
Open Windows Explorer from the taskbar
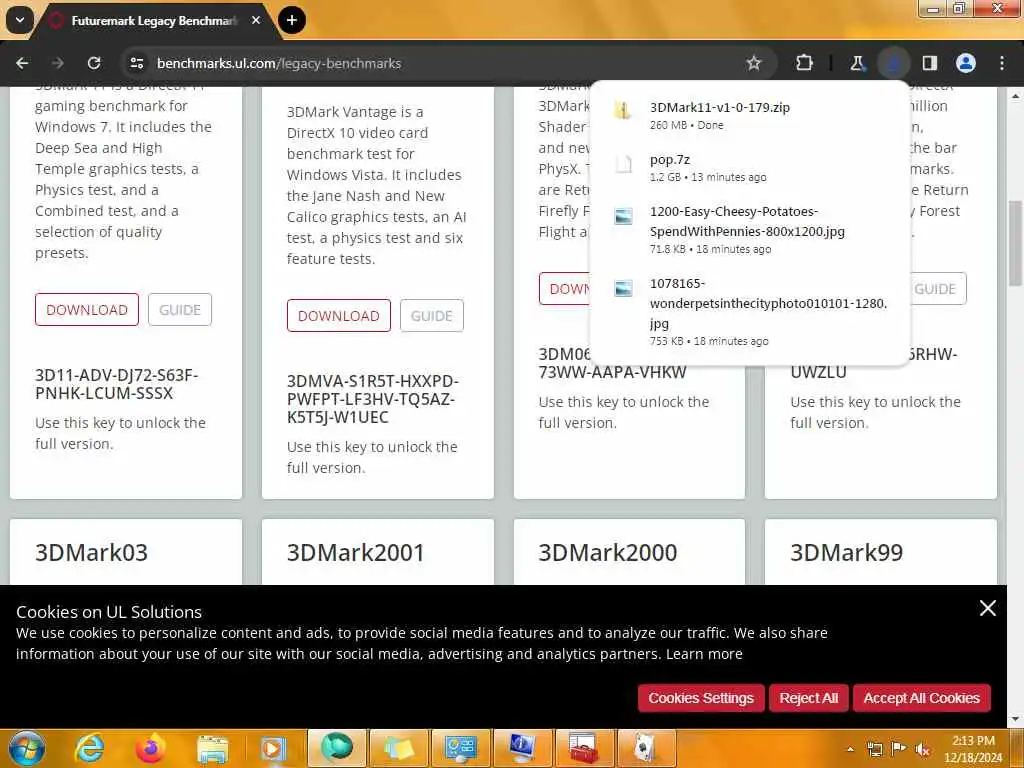(x=212, y=748)
